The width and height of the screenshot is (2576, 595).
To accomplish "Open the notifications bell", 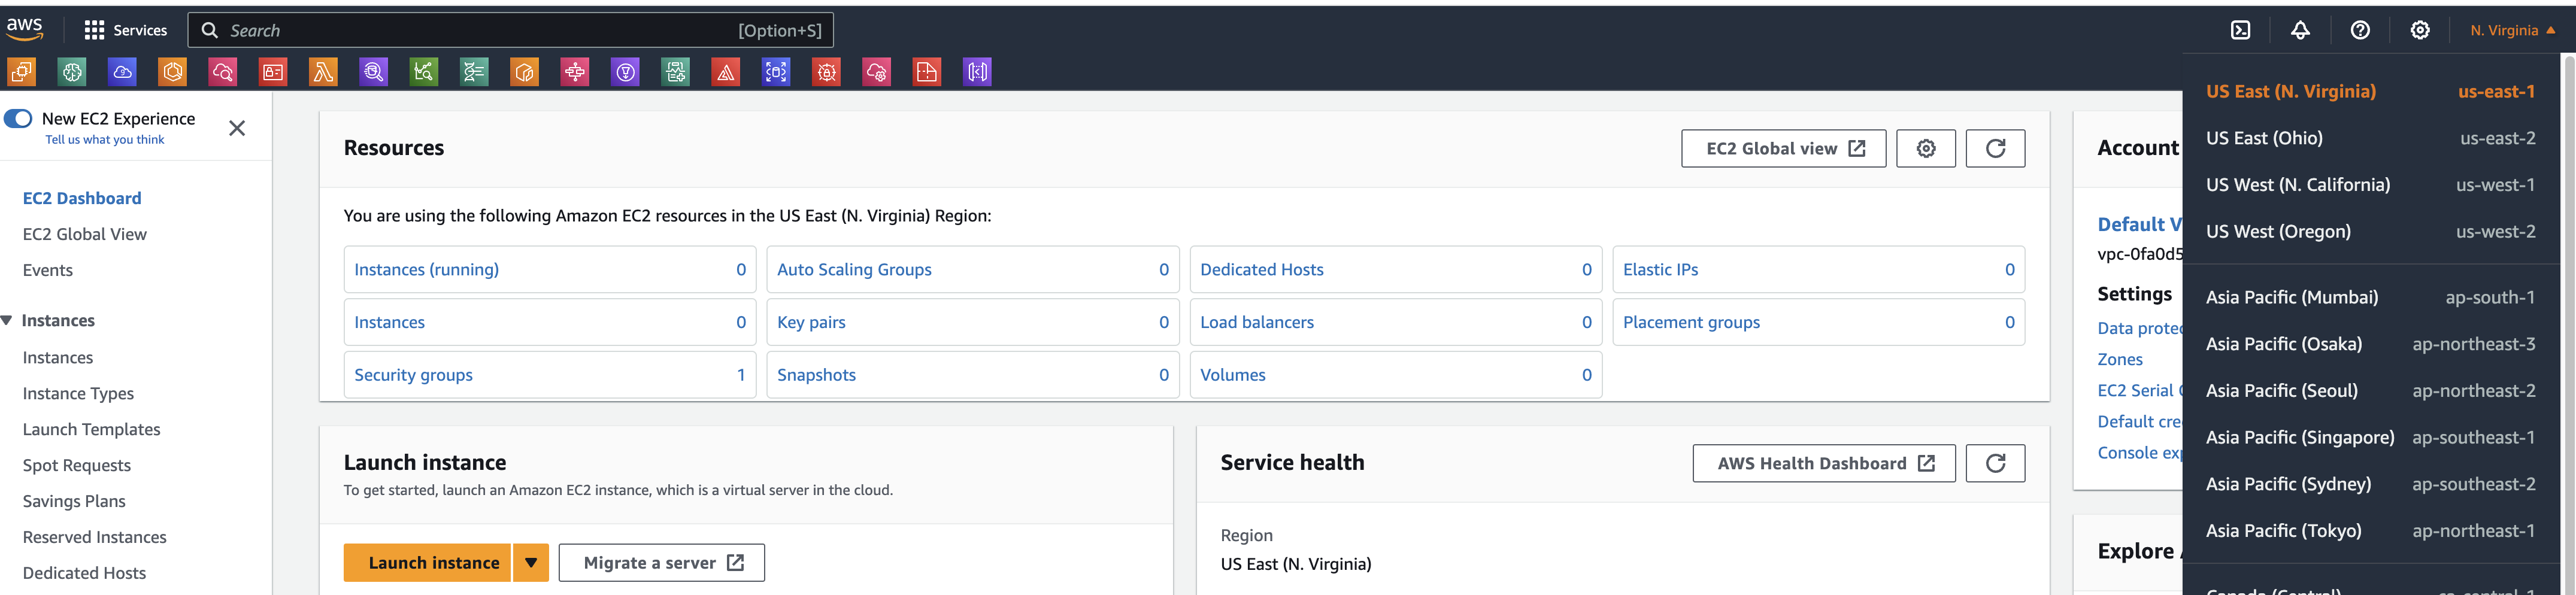I will pos(2300,30).
